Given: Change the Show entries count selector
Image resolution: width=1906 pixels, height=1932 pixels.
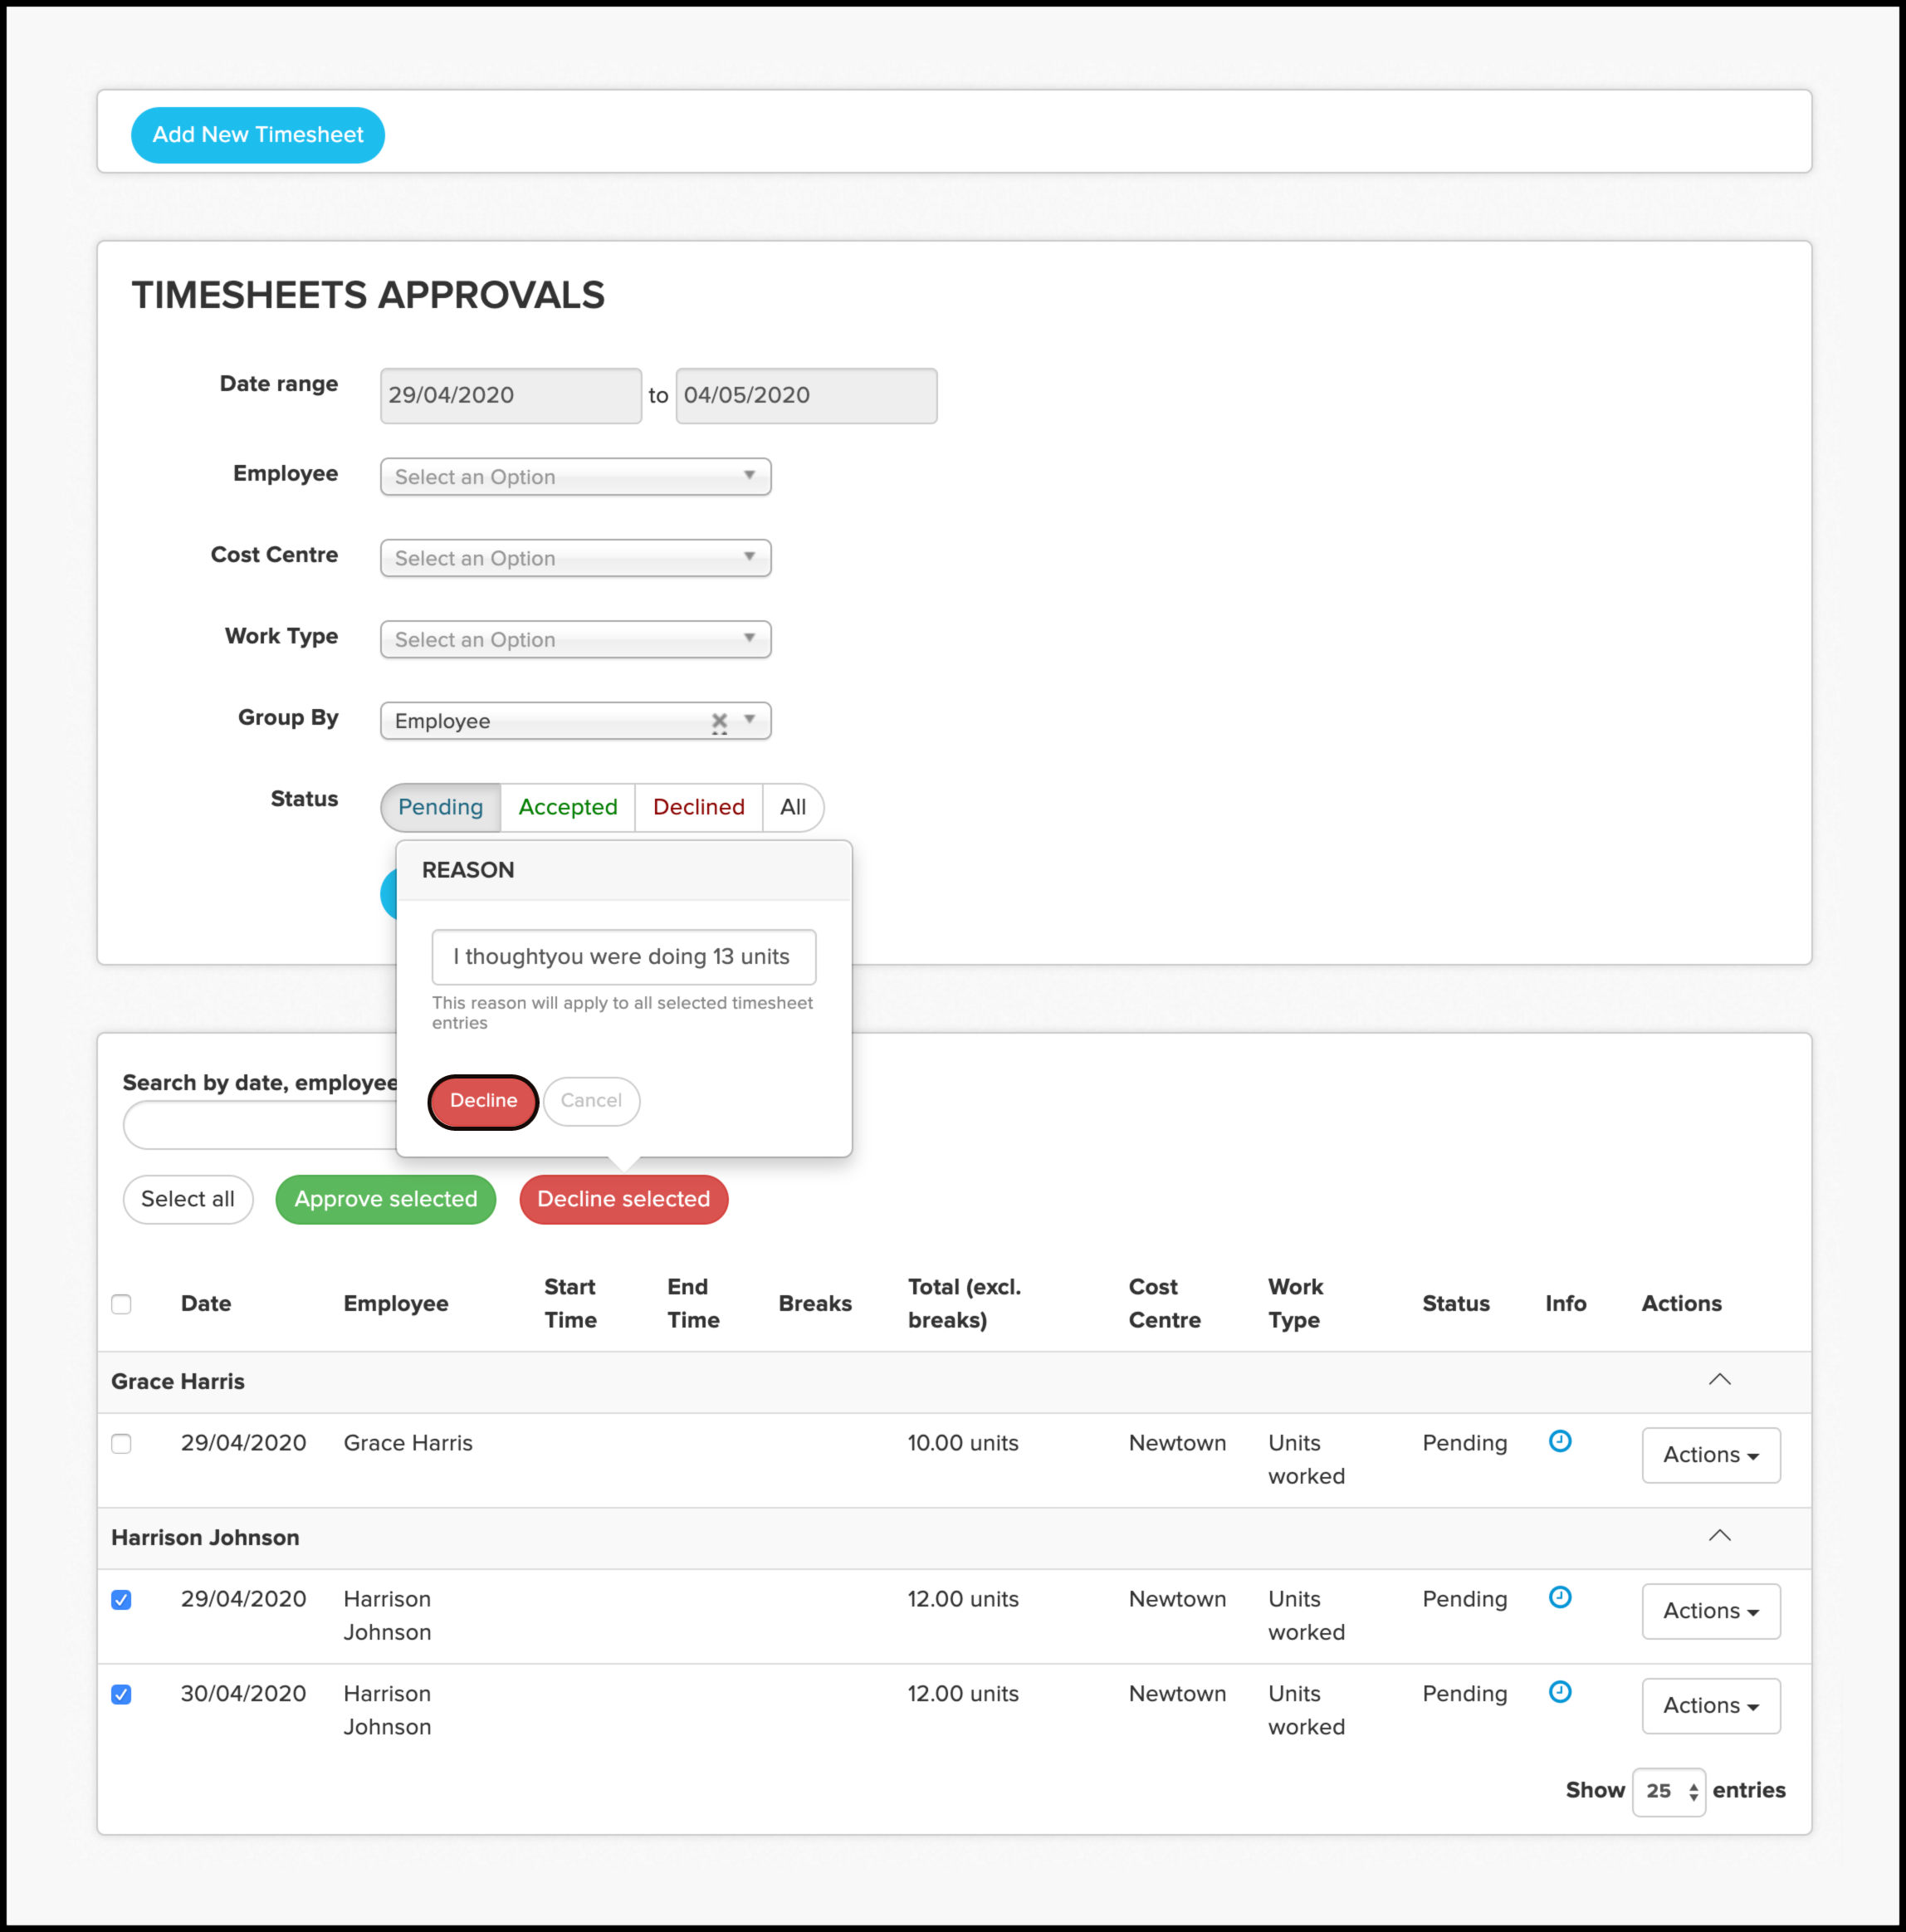Looking at the screenshot, I should click(x=1668, y=1791).
